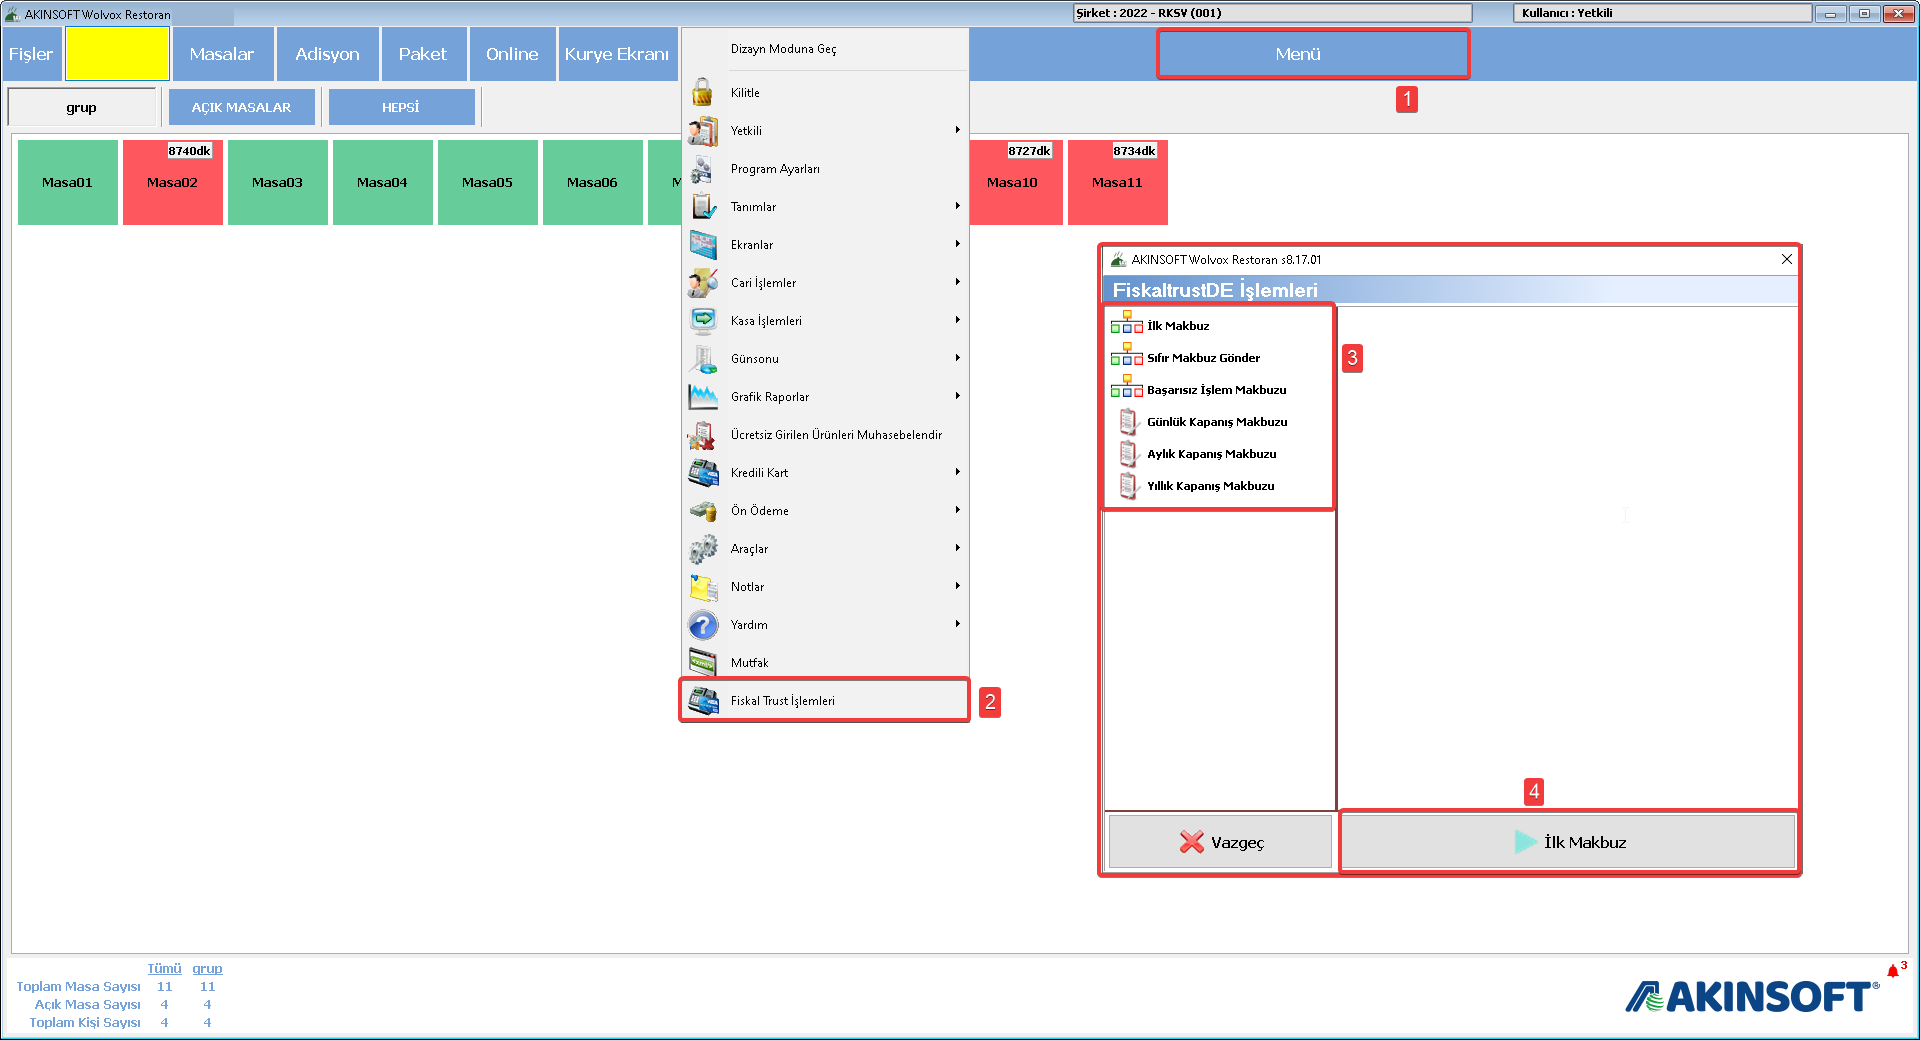Switch to the Kurye Ekranı tab

(x=617, y=54)
